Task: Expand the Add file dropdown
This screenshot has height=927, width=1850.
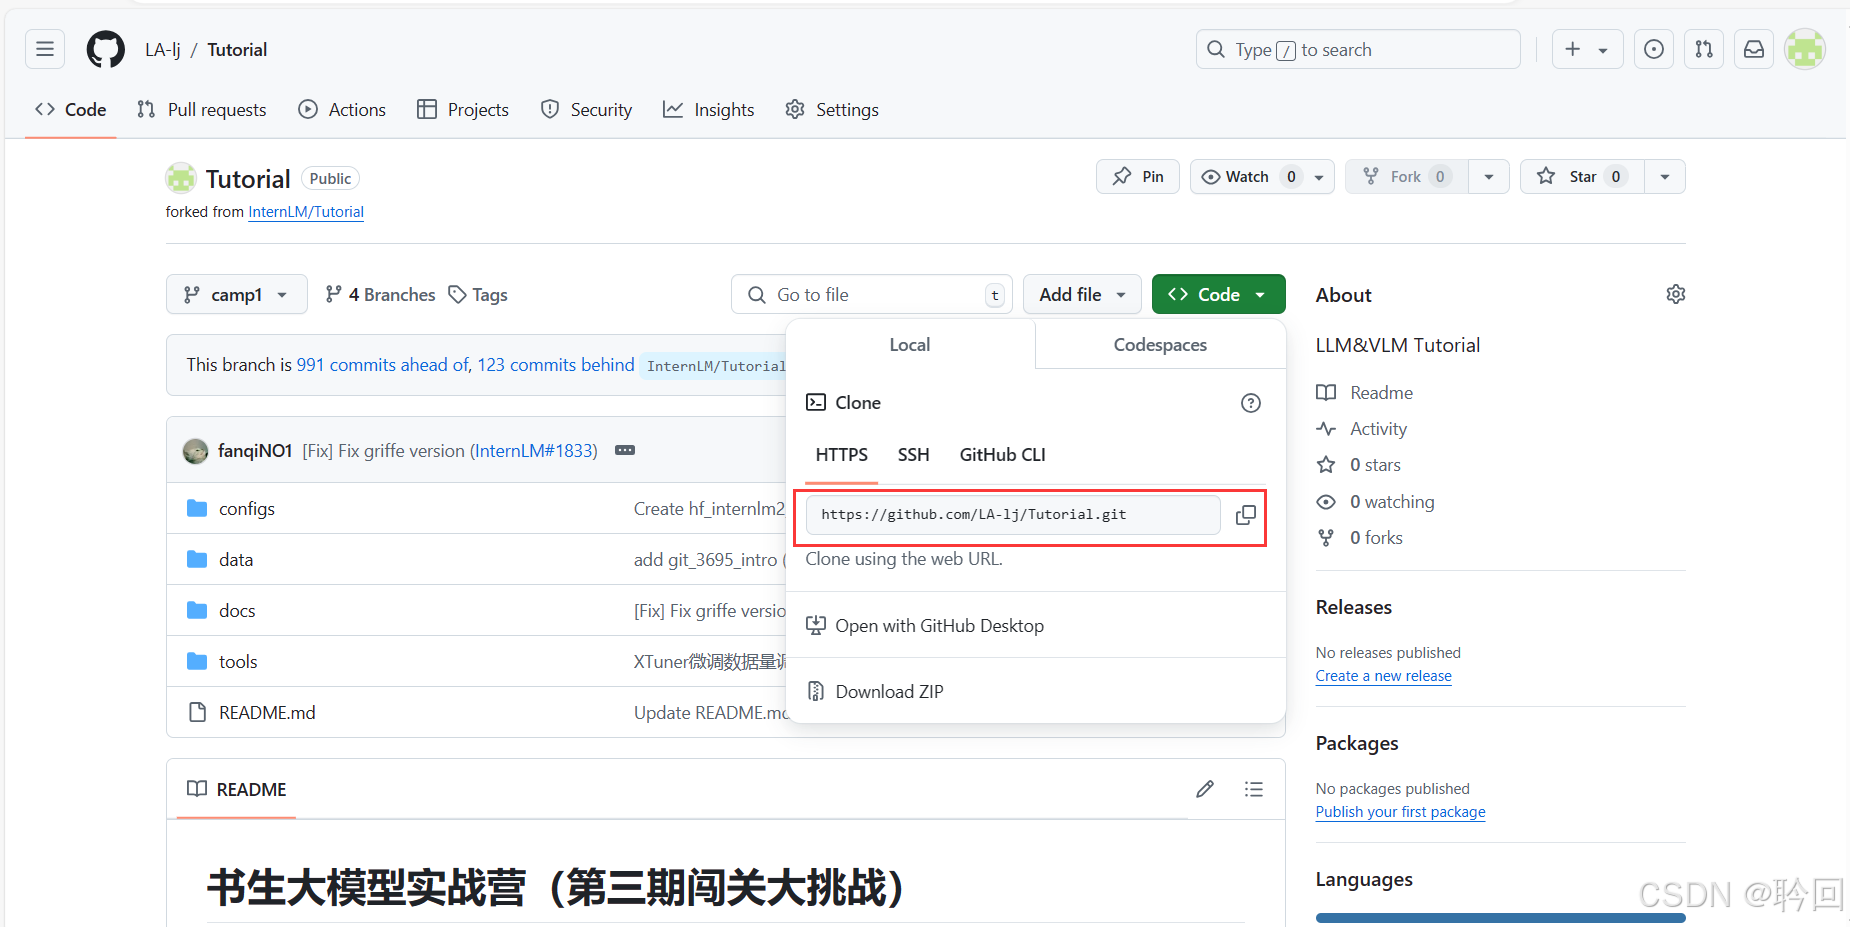Action: pos(1082,294)
